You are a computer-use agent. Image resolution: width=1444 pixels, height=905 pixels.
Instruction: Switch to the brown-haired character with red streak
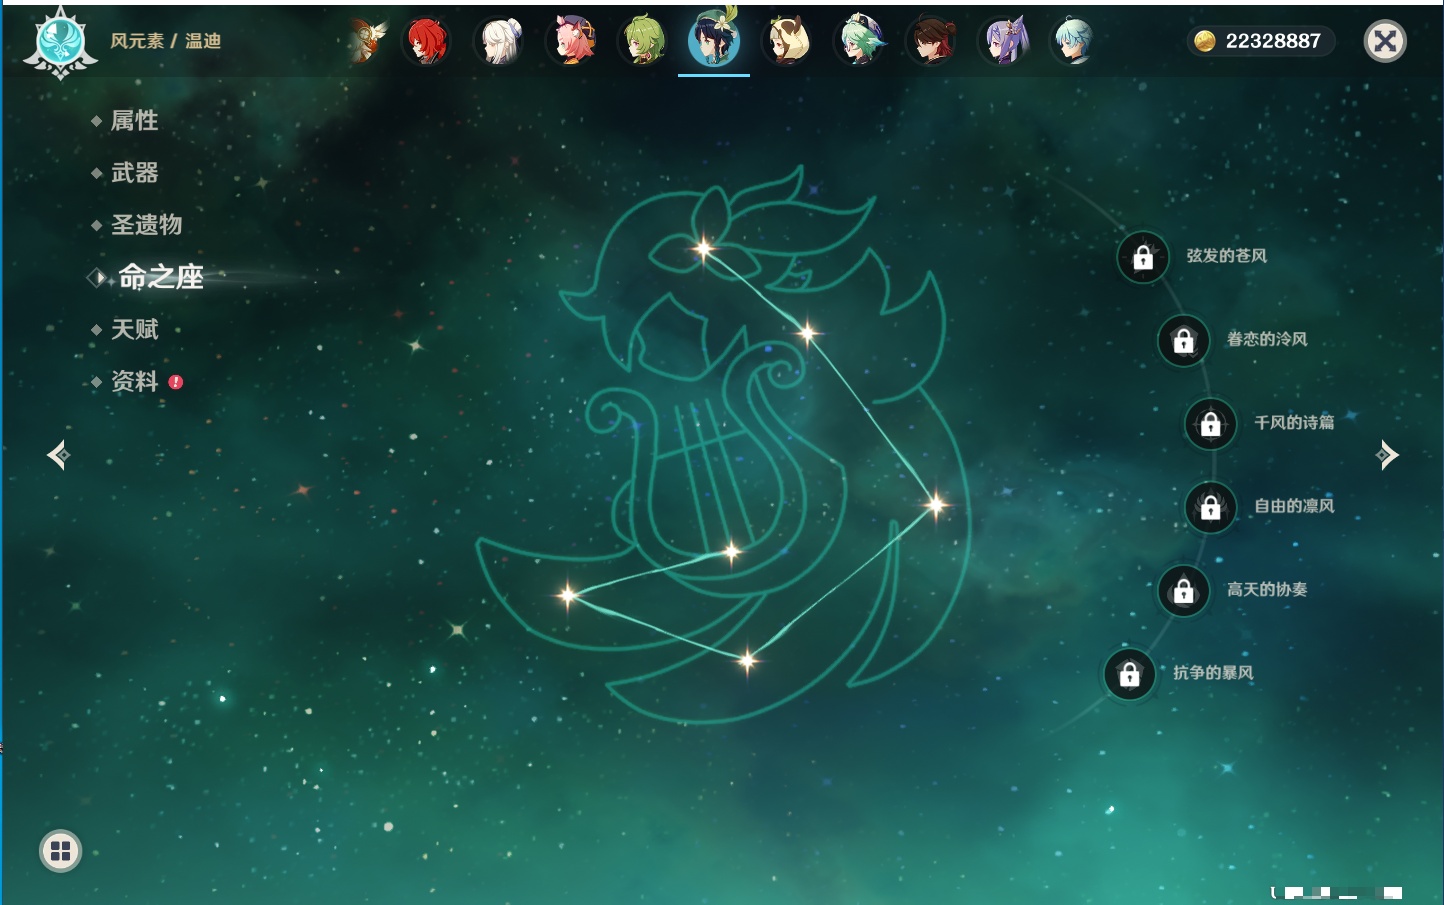click(931, 42)
